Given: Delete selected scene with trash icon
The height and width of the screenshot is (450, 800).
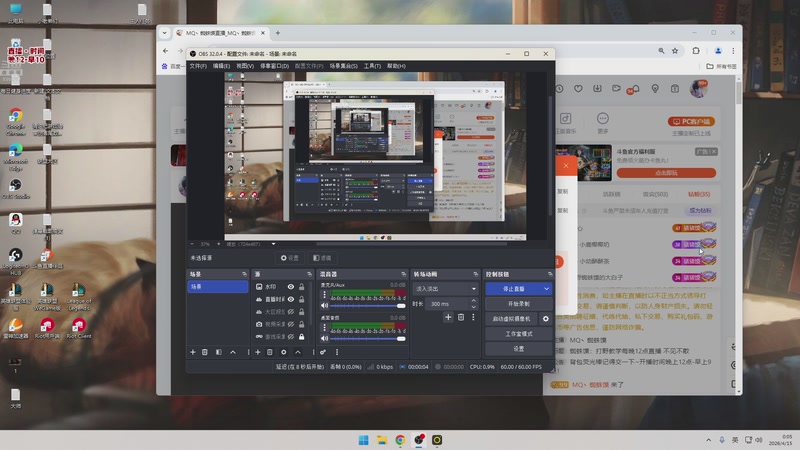Looking at the screenshot, I should click(205, 352).
